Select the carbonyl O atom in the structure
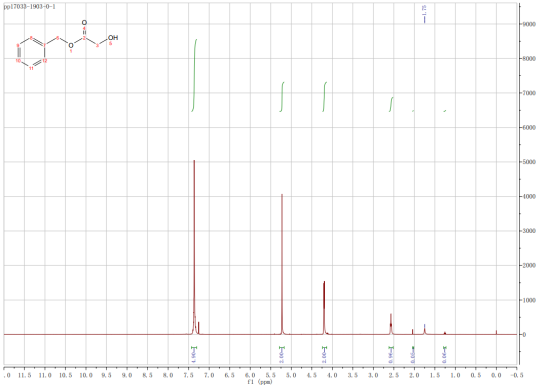 pos(84,23)
